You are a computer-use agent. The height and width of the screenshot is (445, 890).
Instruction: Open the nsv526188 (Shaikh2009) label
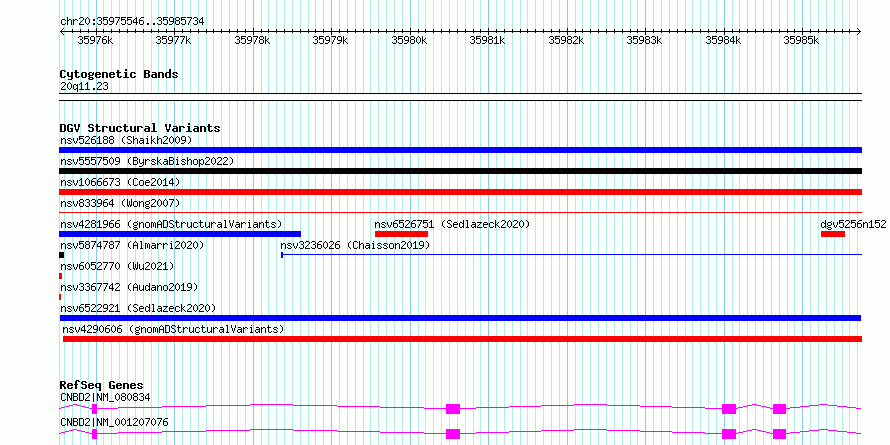126,140
